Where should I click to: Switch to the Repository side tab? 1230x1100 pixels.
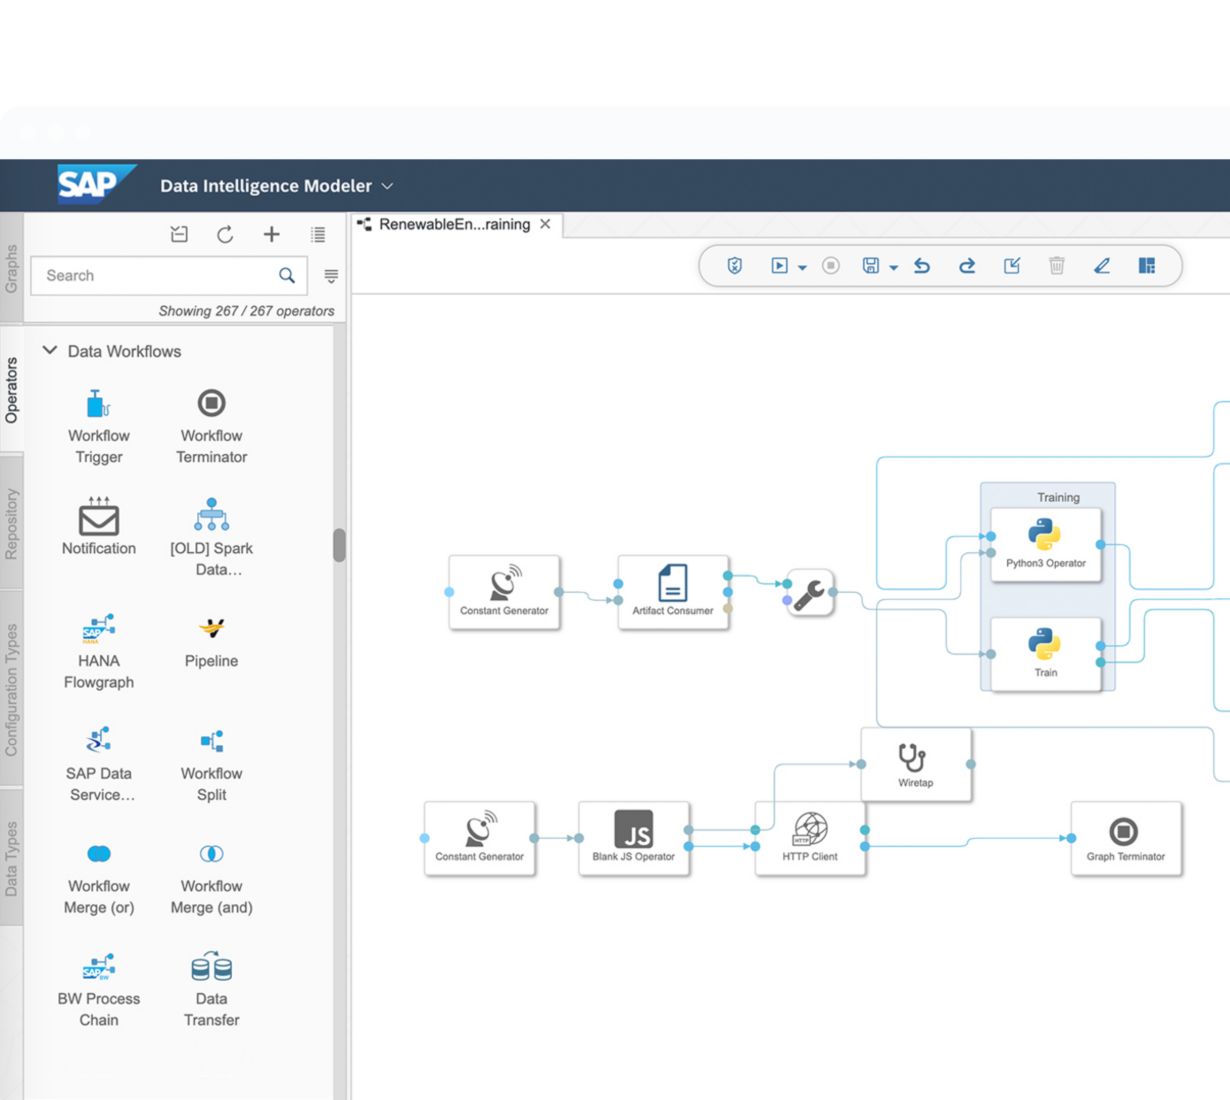(x=11, y=524)
